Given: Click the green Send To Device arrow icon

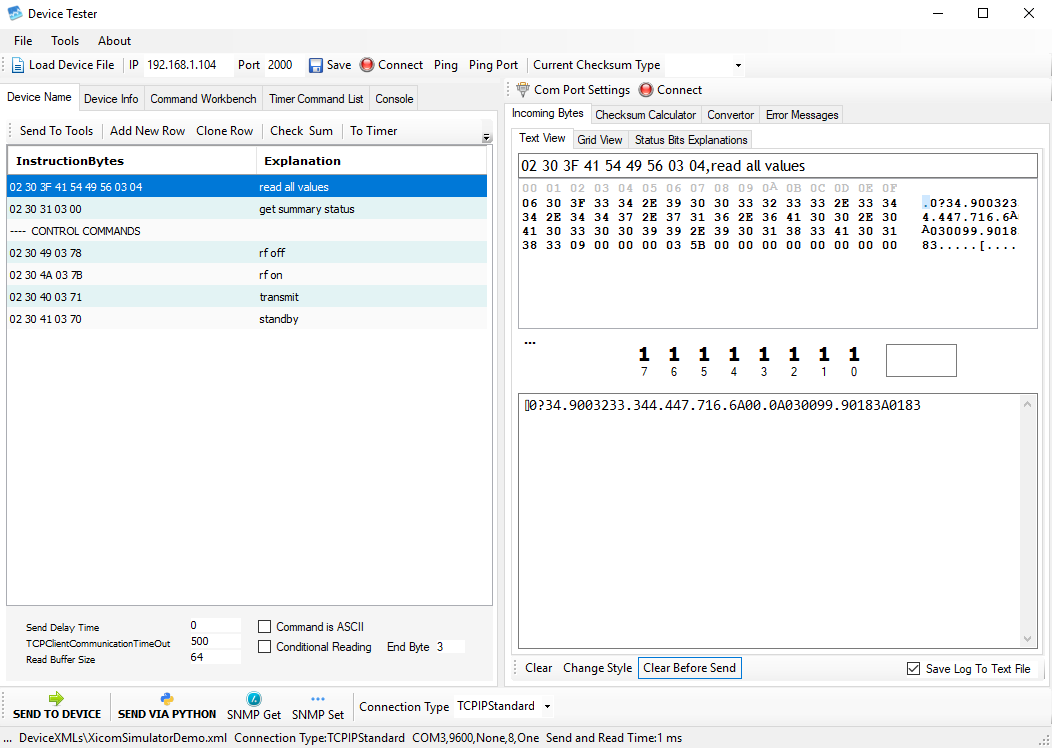Looking at the screenshot, I should (x=56, y=698).
